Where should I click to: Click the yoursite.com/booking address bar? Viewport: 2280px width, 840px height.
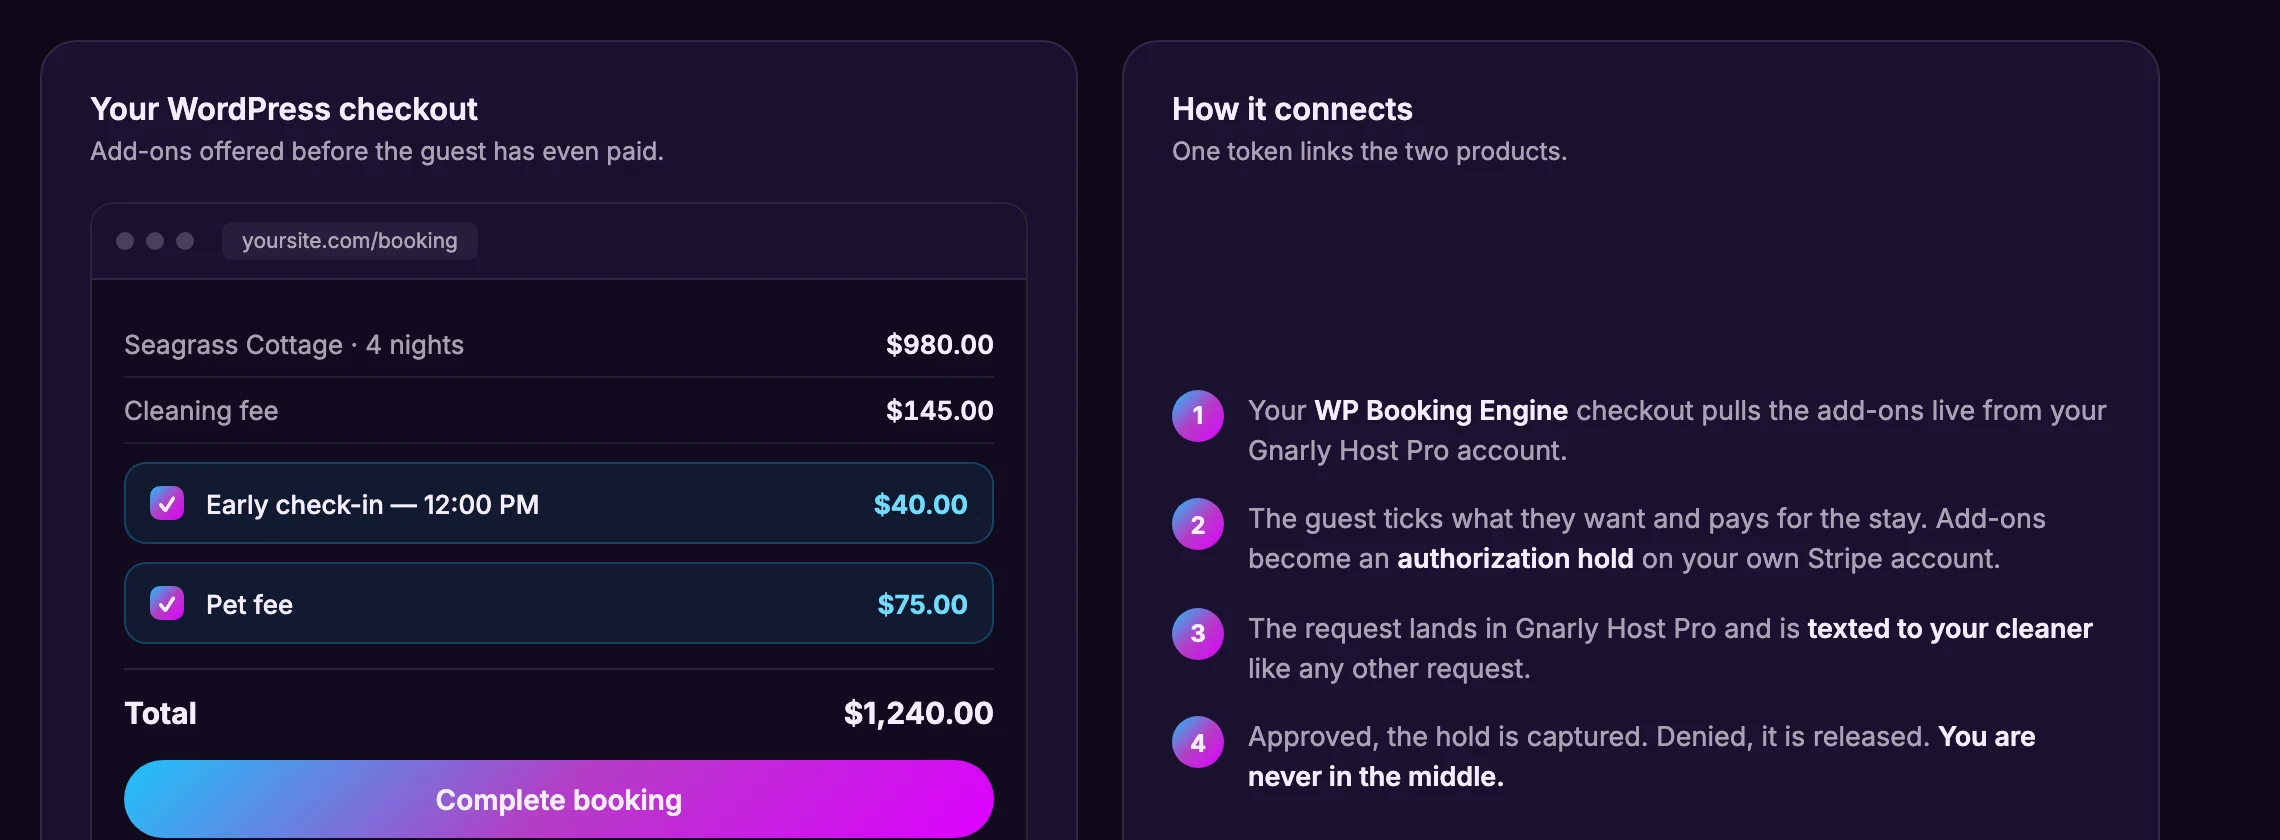pos(350,241)
